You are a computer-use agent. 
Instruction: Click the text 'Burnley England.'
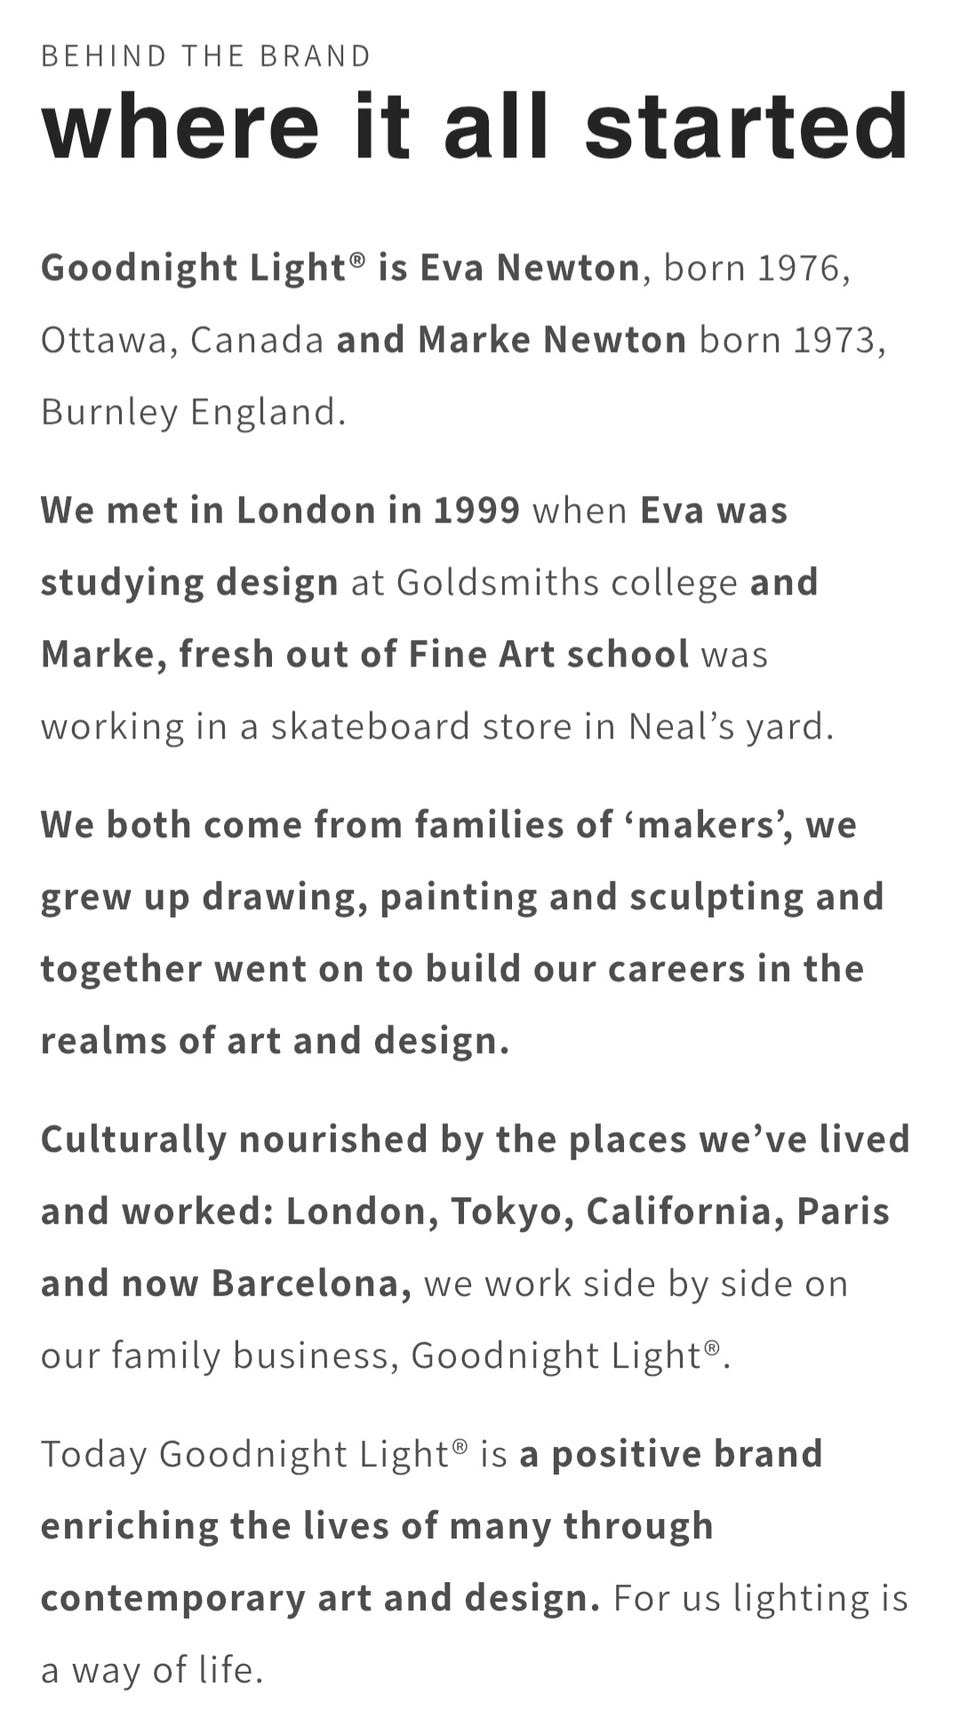coord(193,412)
